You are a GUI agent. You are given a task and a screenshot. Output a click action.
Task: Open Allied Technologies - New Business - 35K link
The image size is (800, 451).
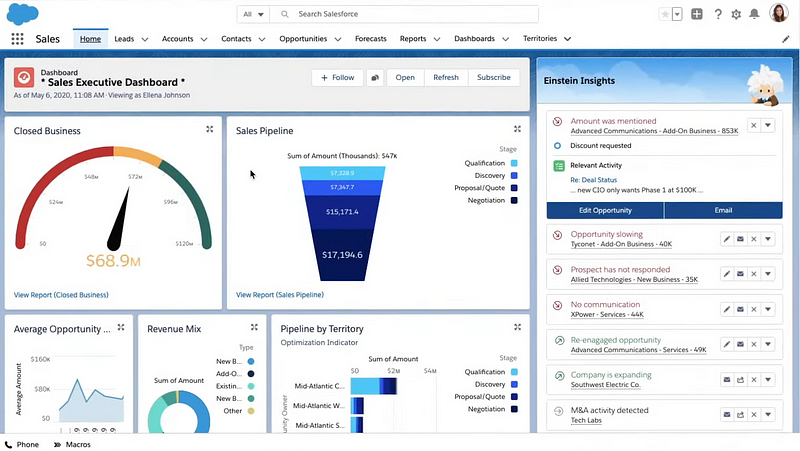point(634,280)
